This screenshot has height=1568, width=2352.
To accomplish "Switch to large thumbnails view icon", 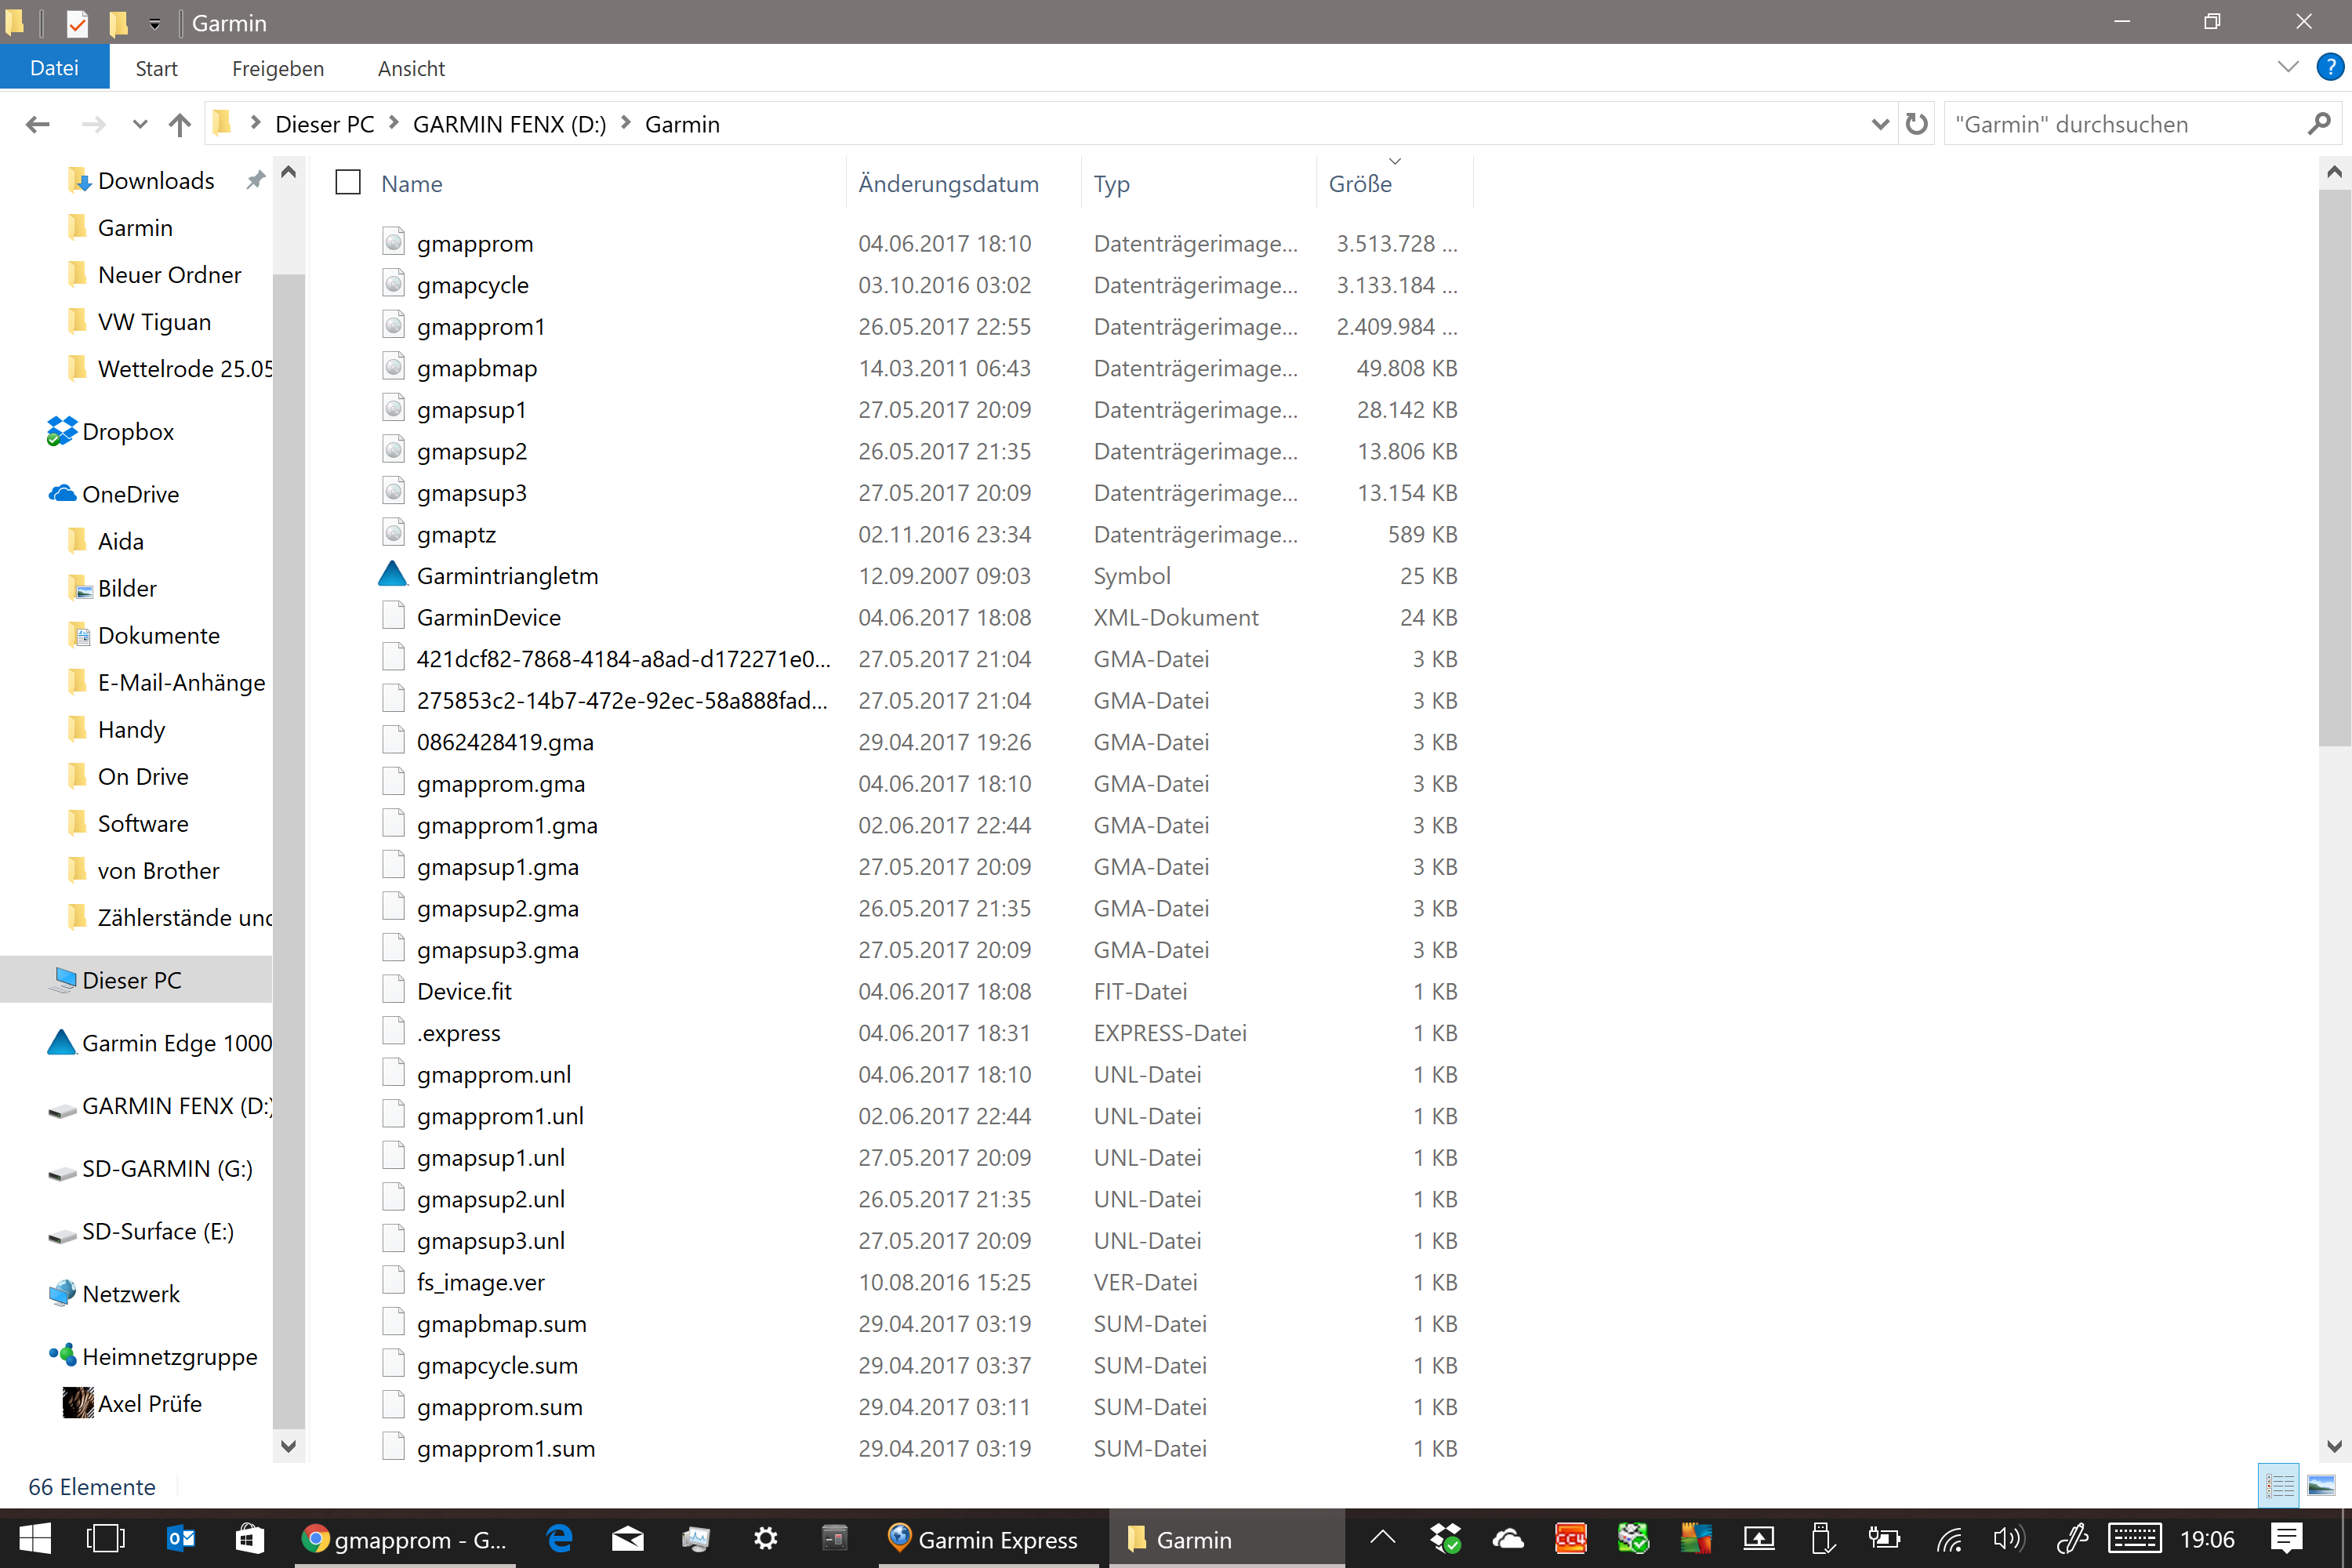I will point(2321,1486).
